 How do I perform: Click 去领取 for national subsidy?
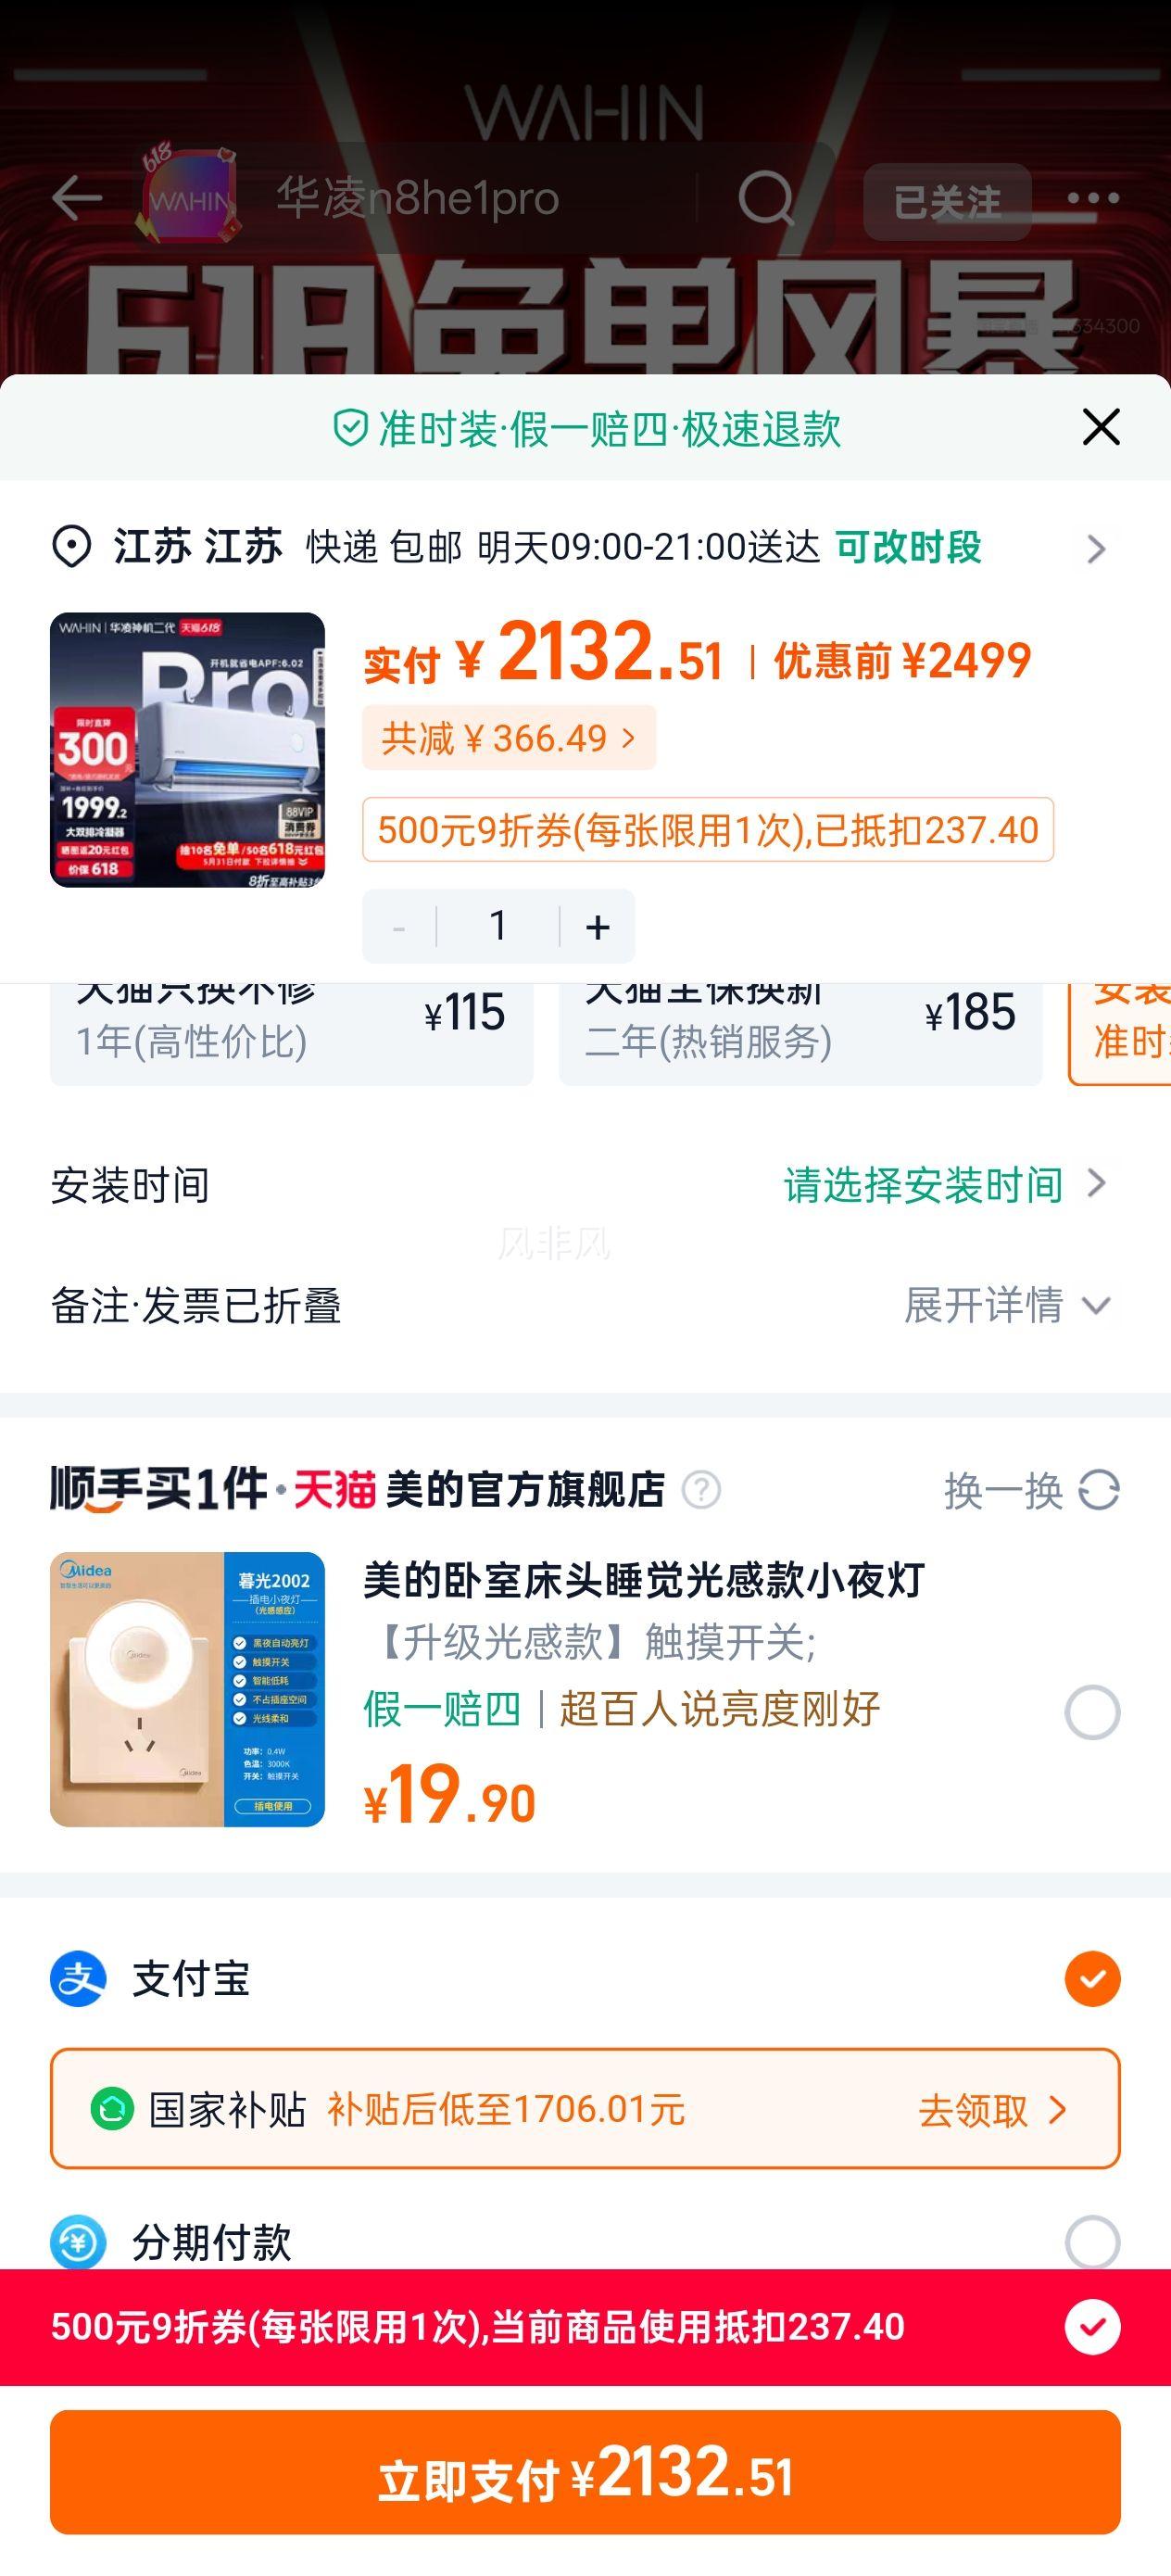993,2110
